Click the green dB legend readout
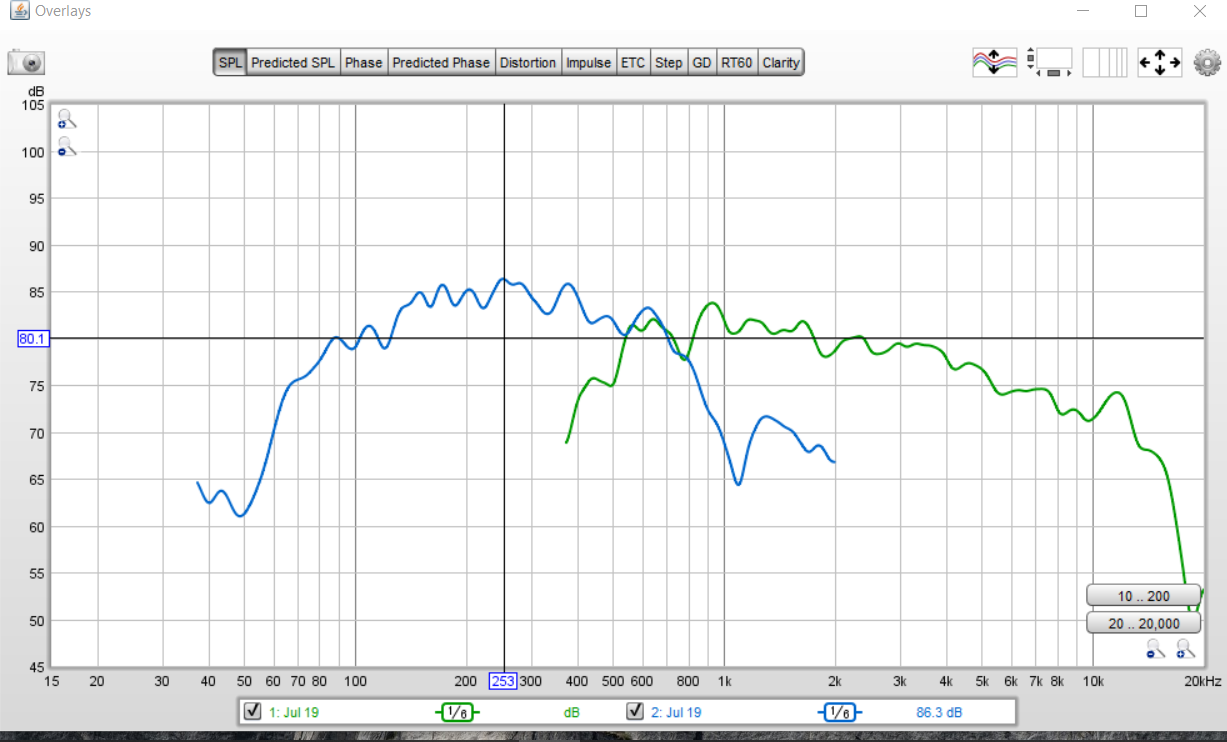This screenshot has width=1227, height=742. coord(571,712)
